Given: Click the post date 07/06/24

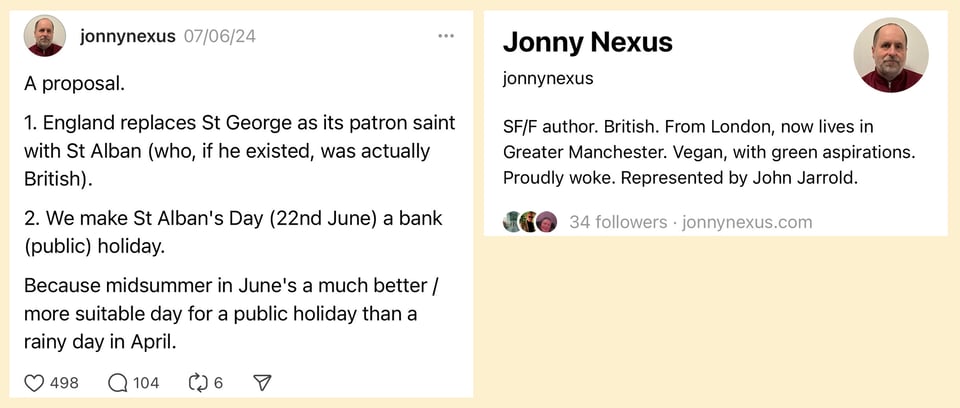Looking at the screenshot, I should [220, 37].
